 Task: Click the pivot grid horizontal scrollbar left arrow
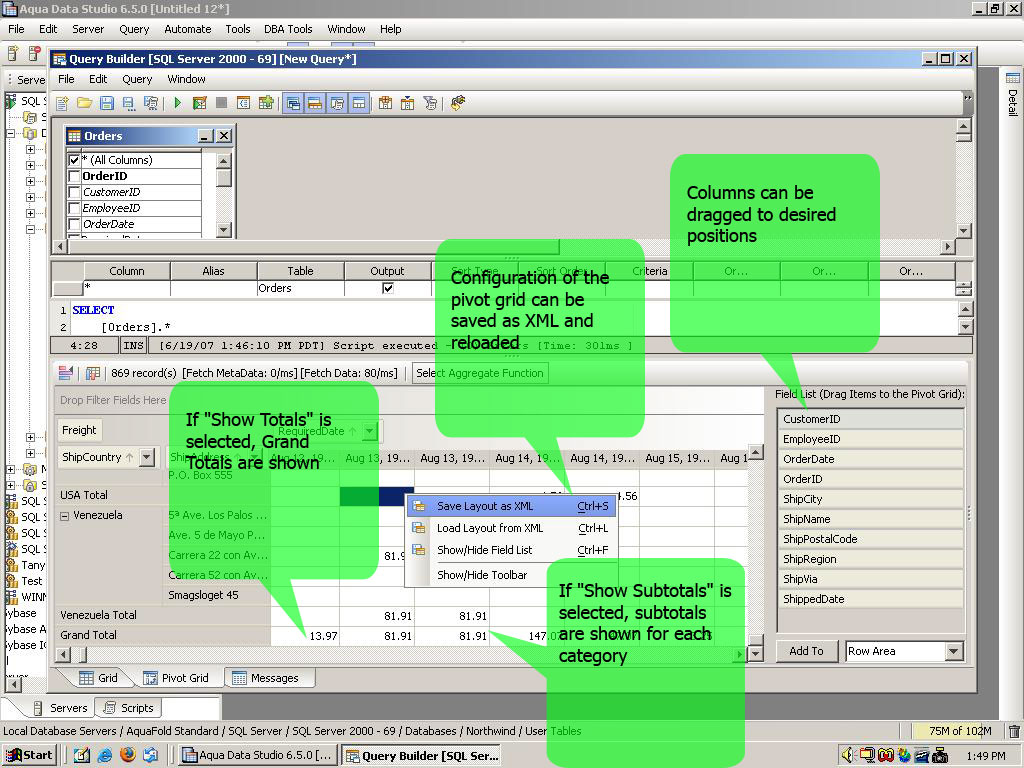pos(63,654)
